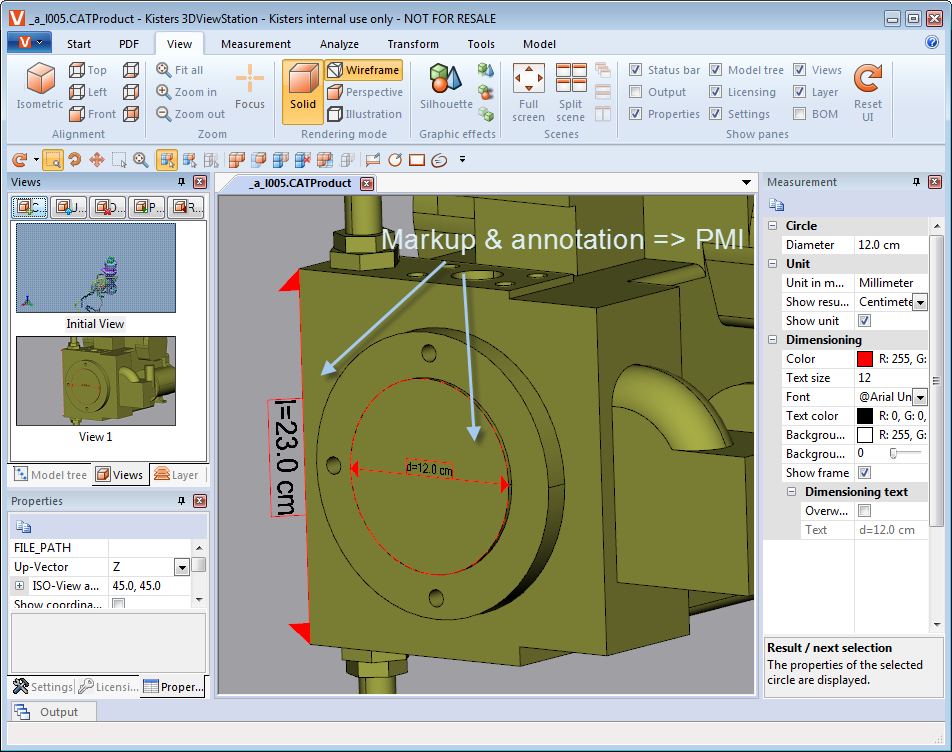
Task: Open the Analyze ribbon tab
Action: coord(339,44)
